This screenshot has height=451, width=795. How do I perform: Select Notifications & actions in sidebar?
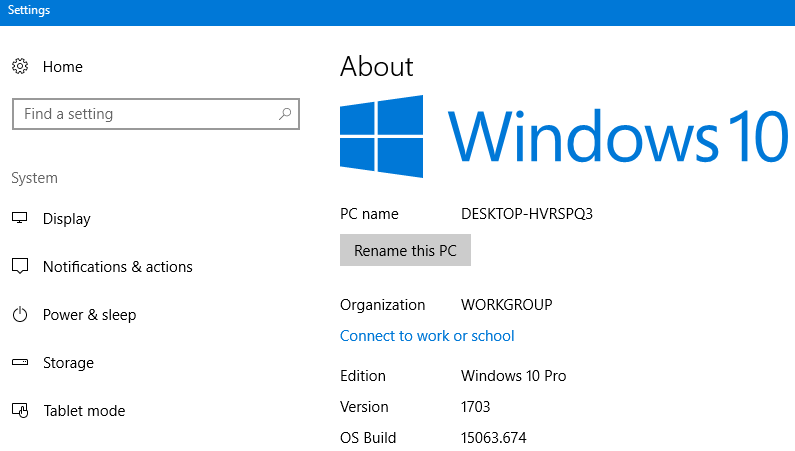coord(117,267)
